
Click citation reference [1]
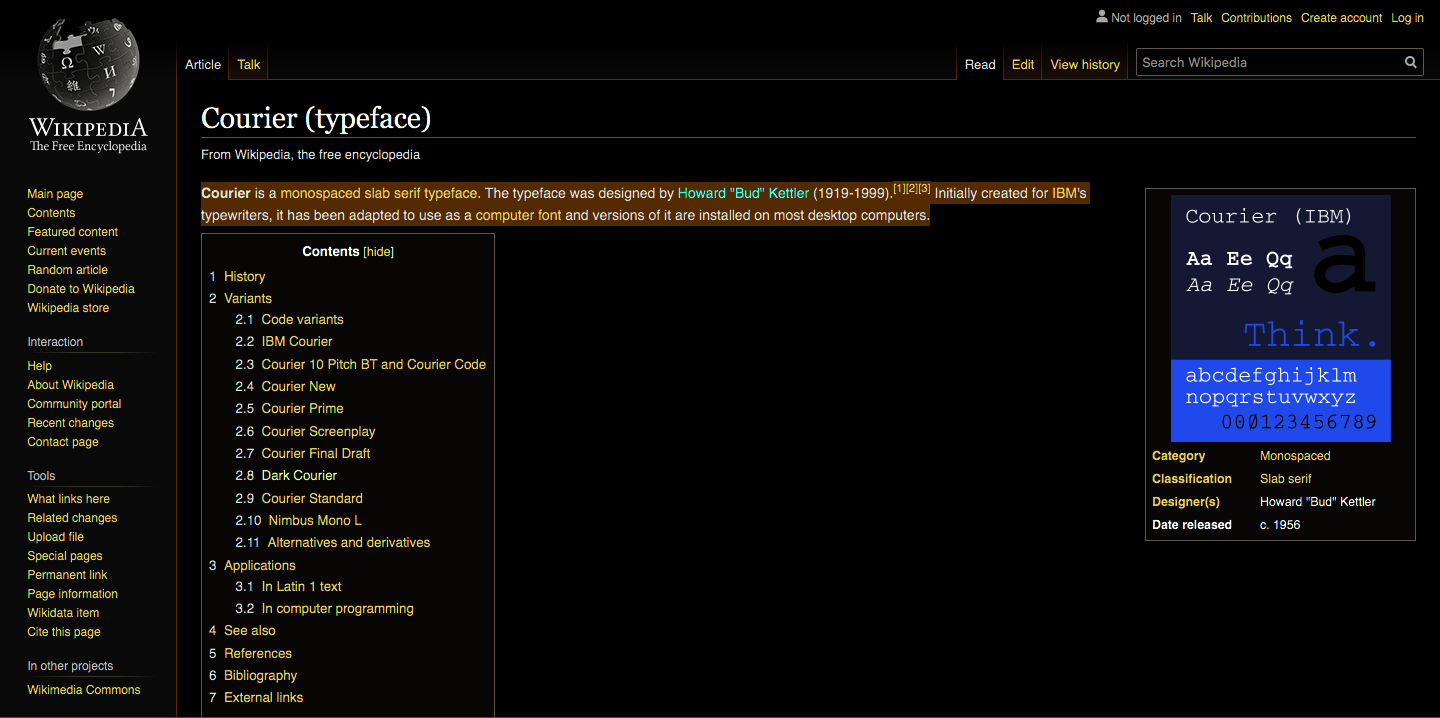click(899, 188)
